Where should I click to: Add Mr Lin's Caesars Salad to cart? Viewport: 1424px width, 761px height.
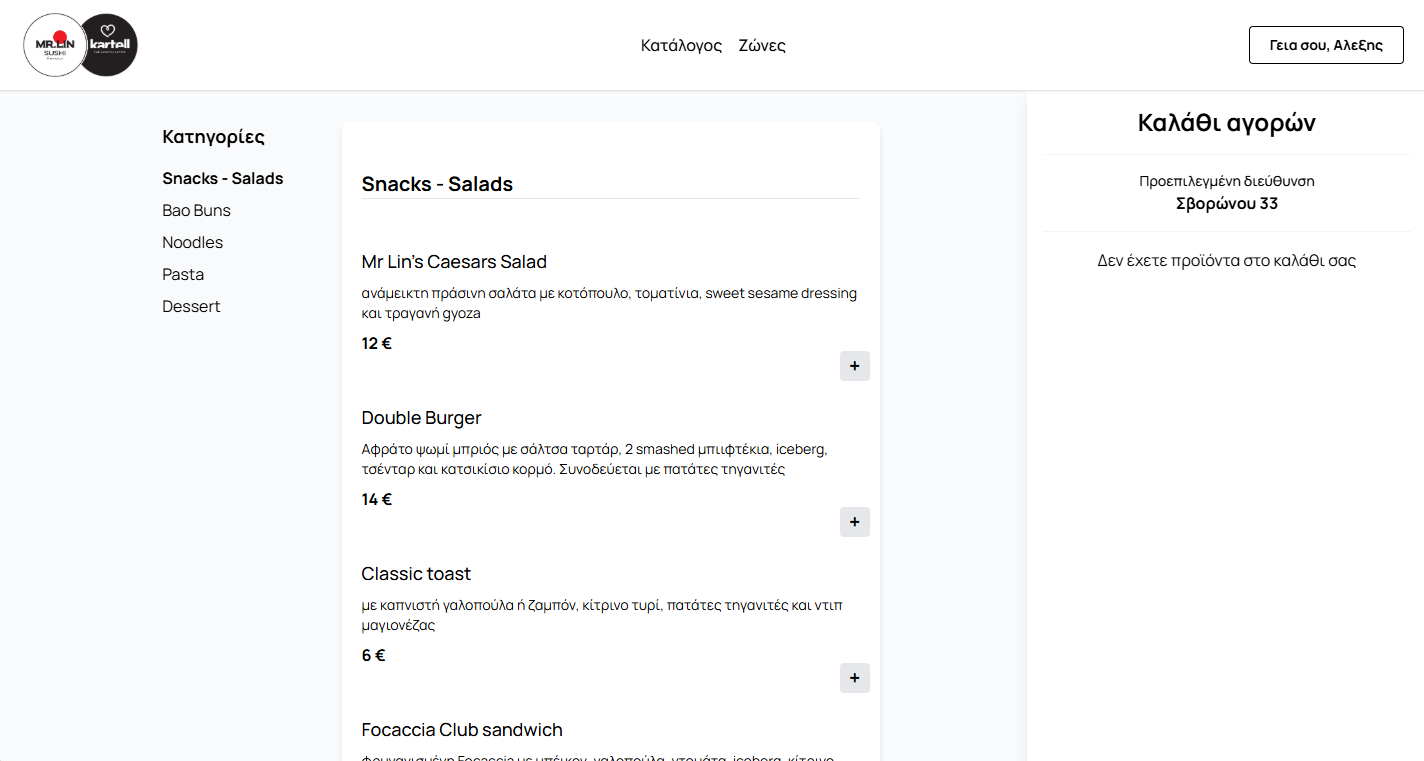click(854, 366)
